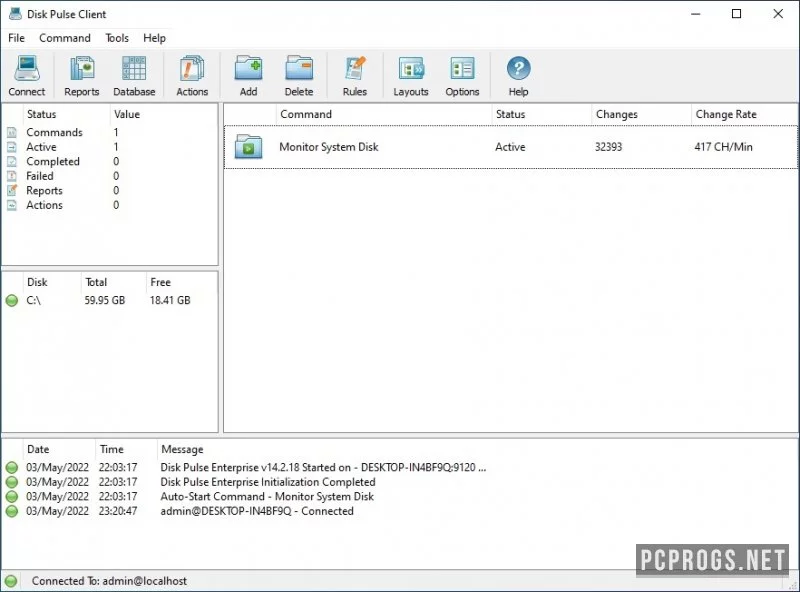The image size is (800, 592).
Task: Select the Monitor System Disk command text
Action: (x=329, y=147)
